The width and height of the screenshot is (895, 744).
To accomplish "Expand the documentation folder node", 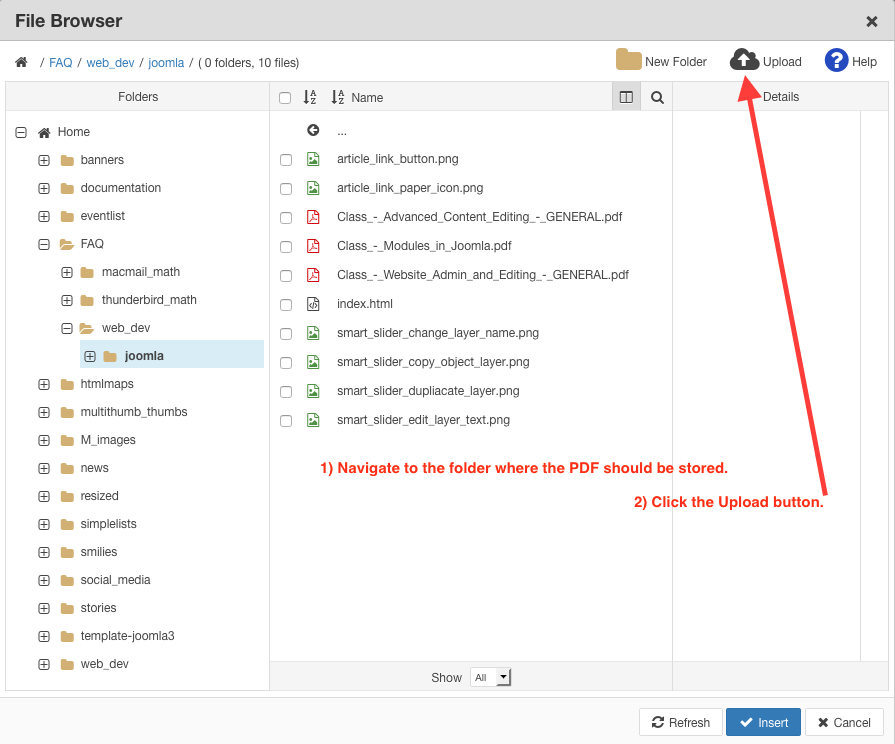I will coord(44,188).
